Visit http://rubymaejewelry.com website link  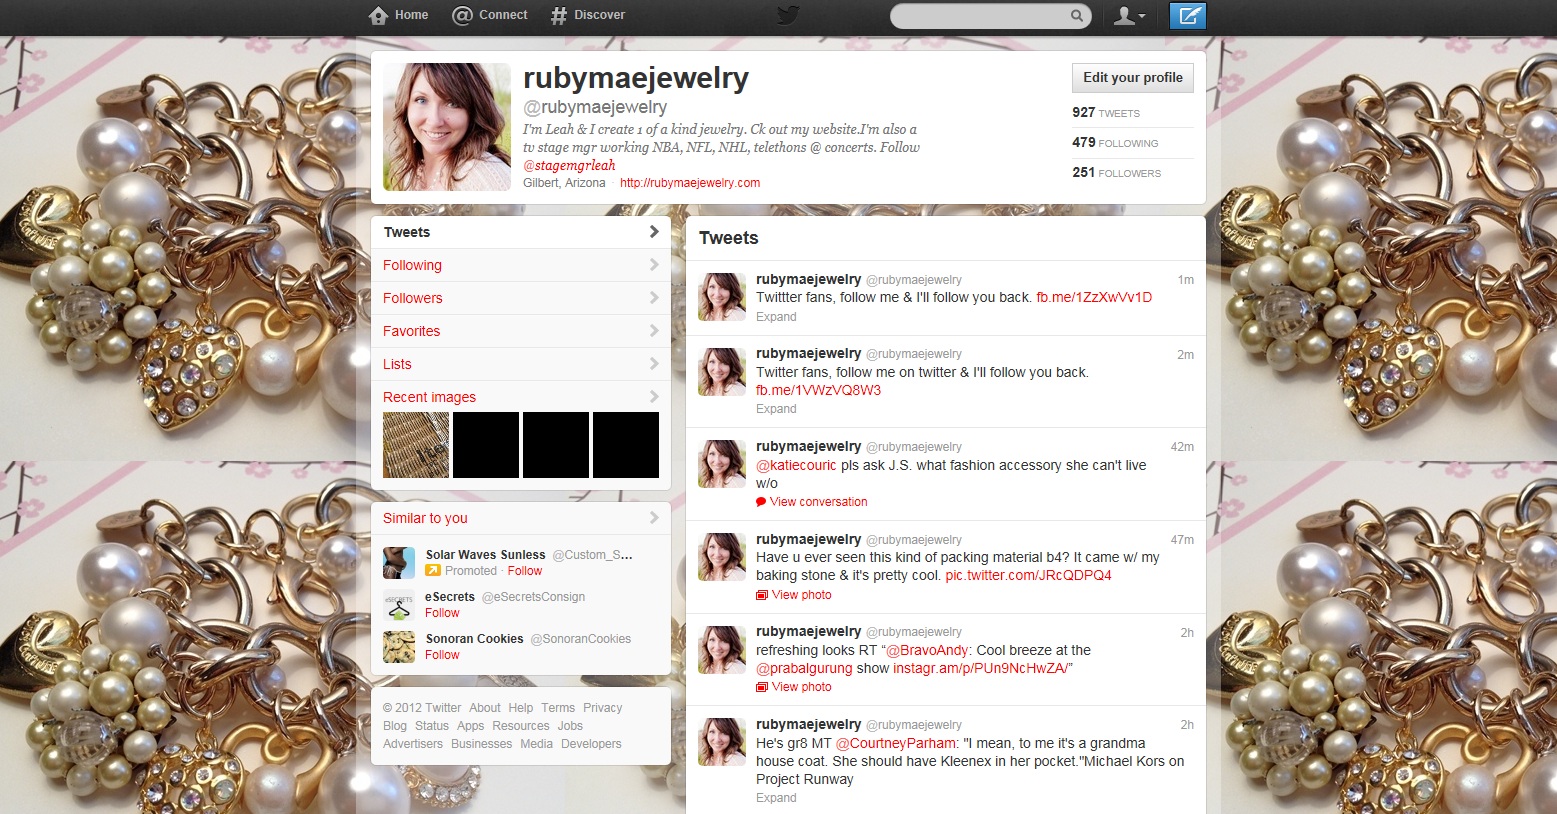690,183
